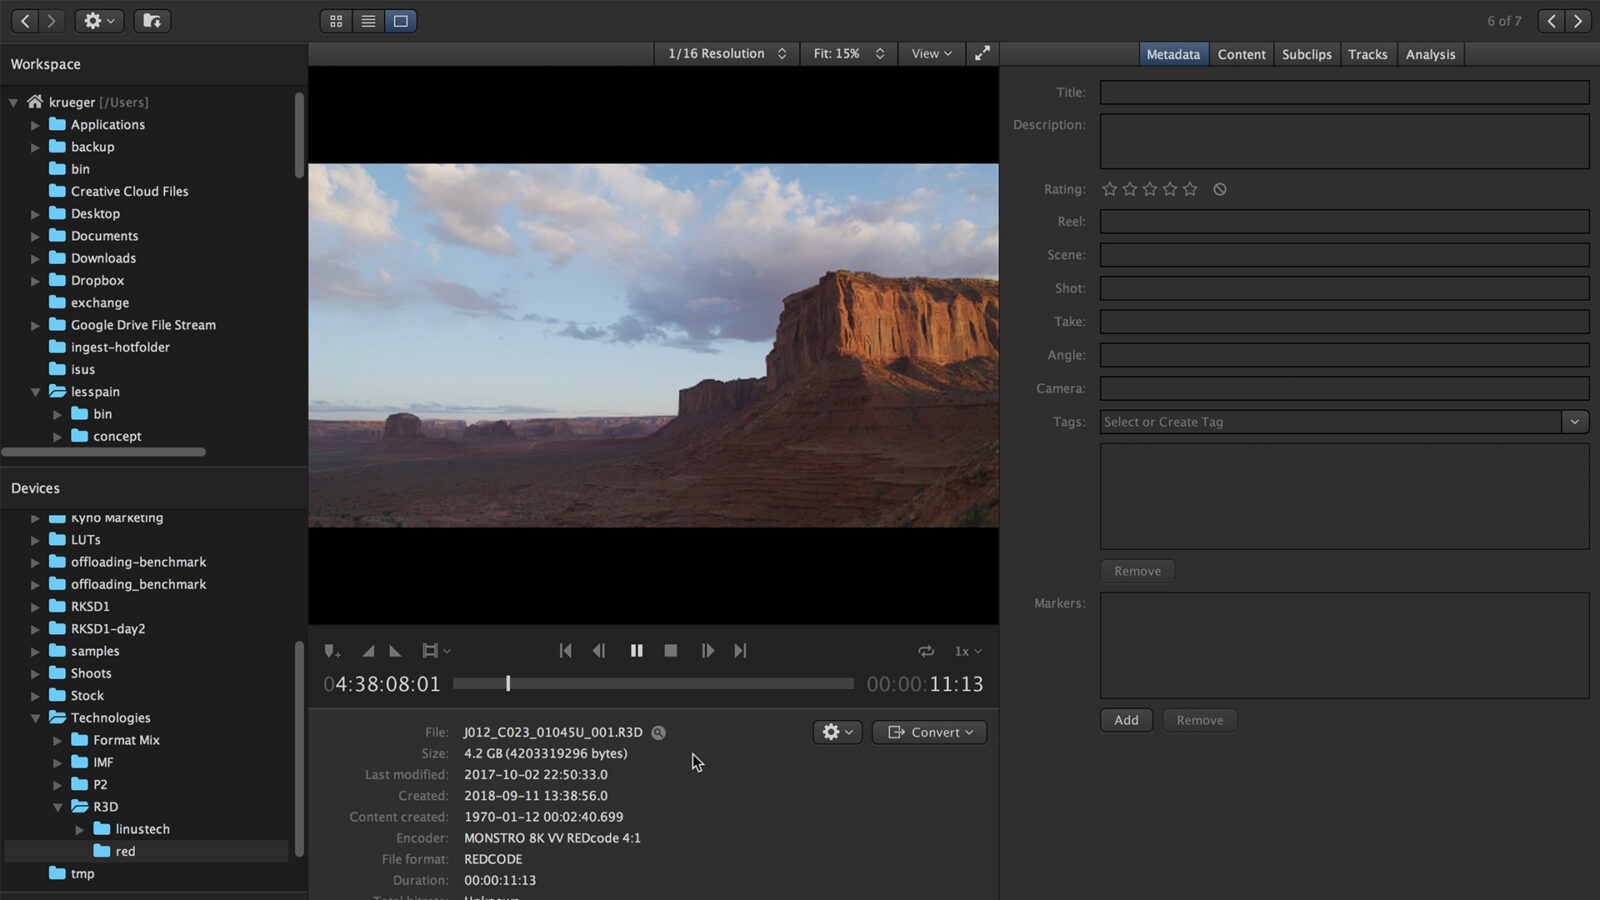Click the Workspace panel vertical scrollbar
The width and height of the screenshot is (1600, 900).
pyautogui.click(x=299, y=135)
